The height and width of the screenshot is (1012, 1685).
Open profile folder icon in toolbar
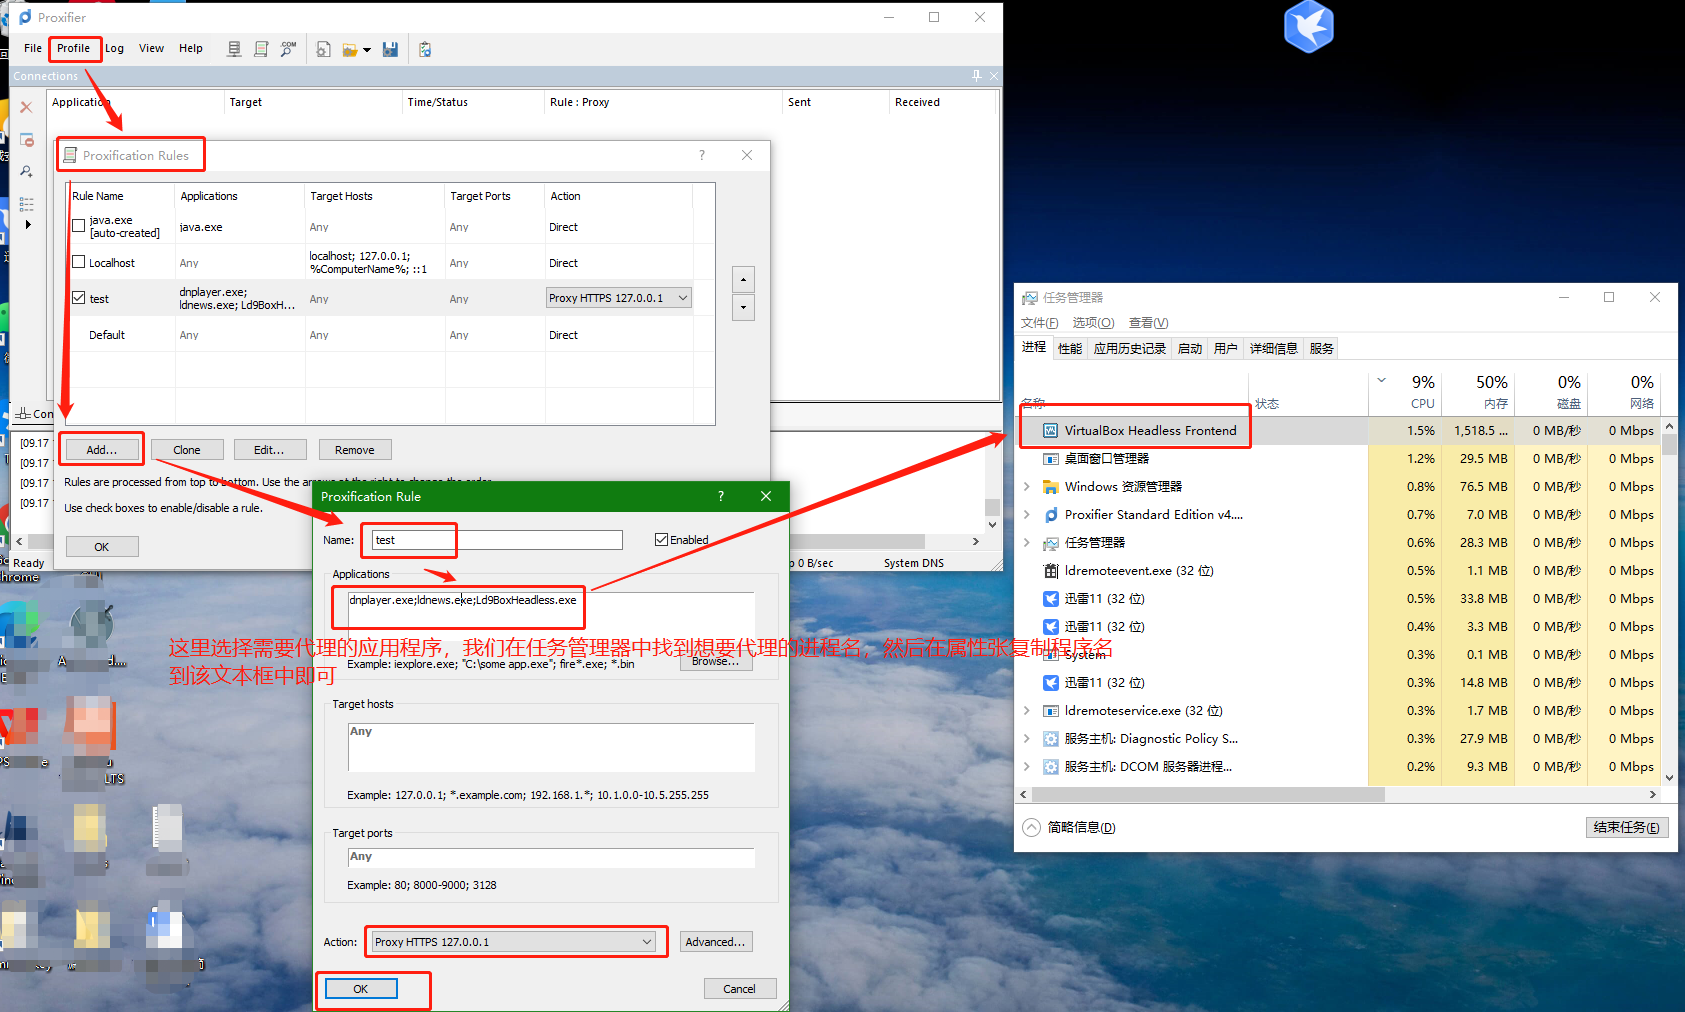pyautogui.click(x=349, y=49)
